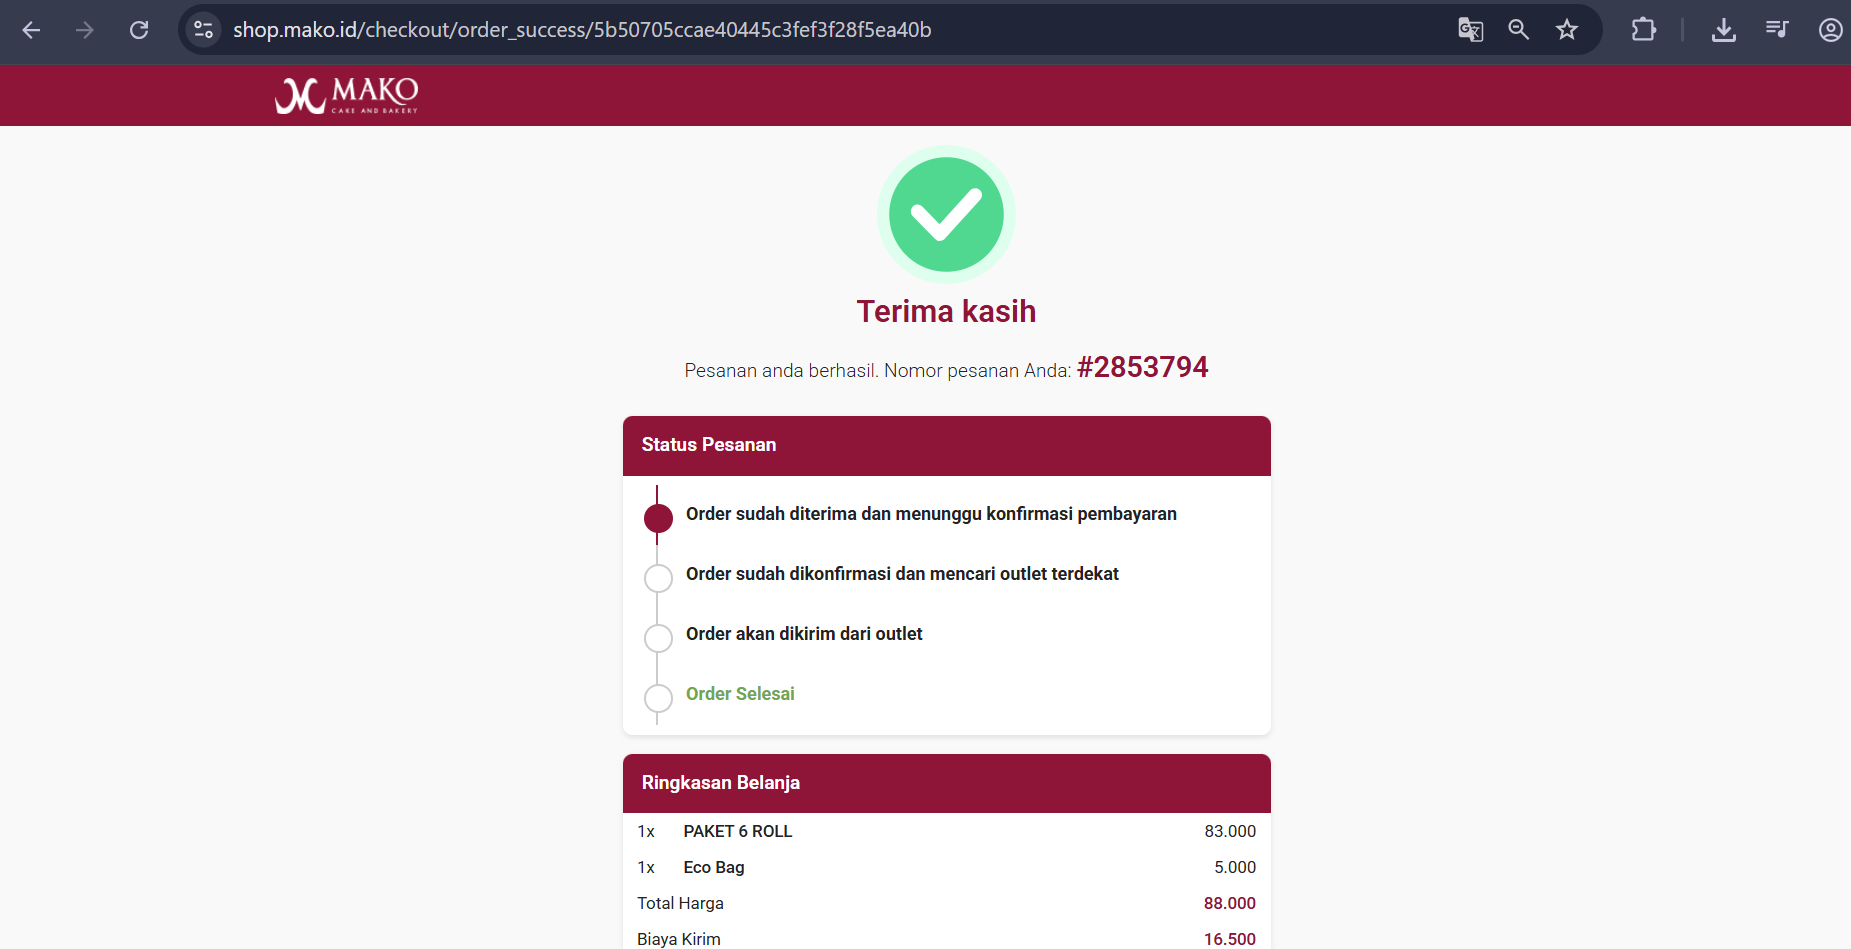Bookmark this page with the star
1851x949 pixels.
(1567, 30)
